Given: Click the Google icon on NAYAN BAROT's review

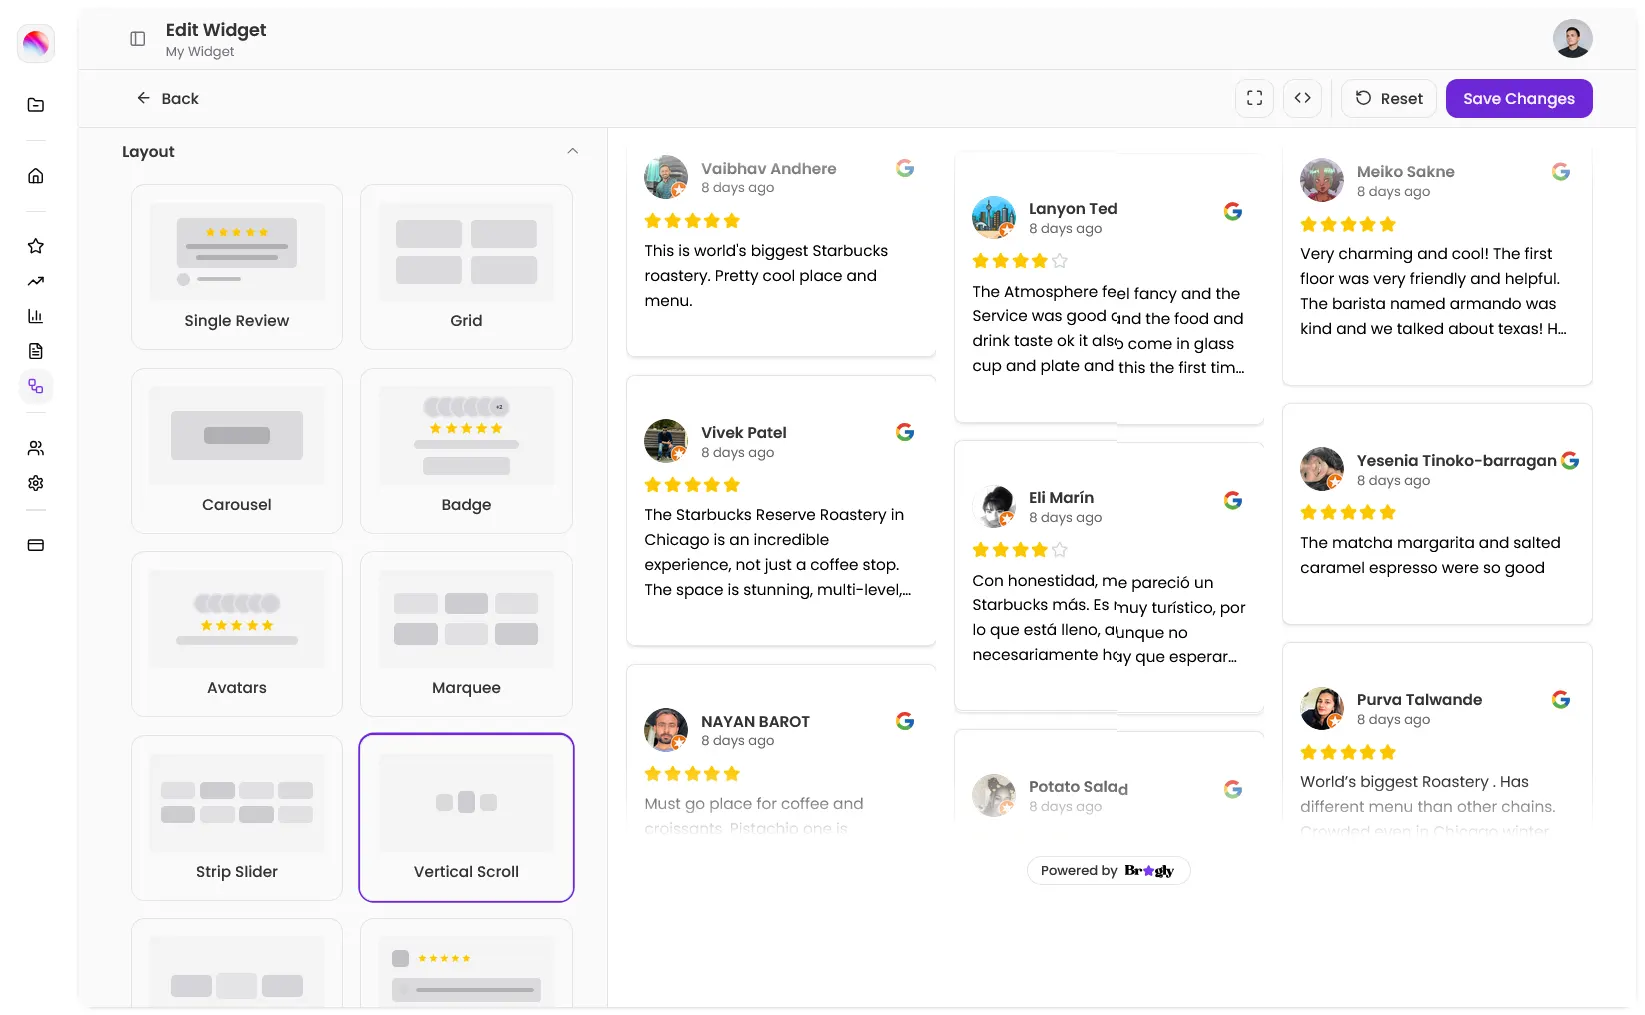Looking at the screenshot, I should [905, 721].
